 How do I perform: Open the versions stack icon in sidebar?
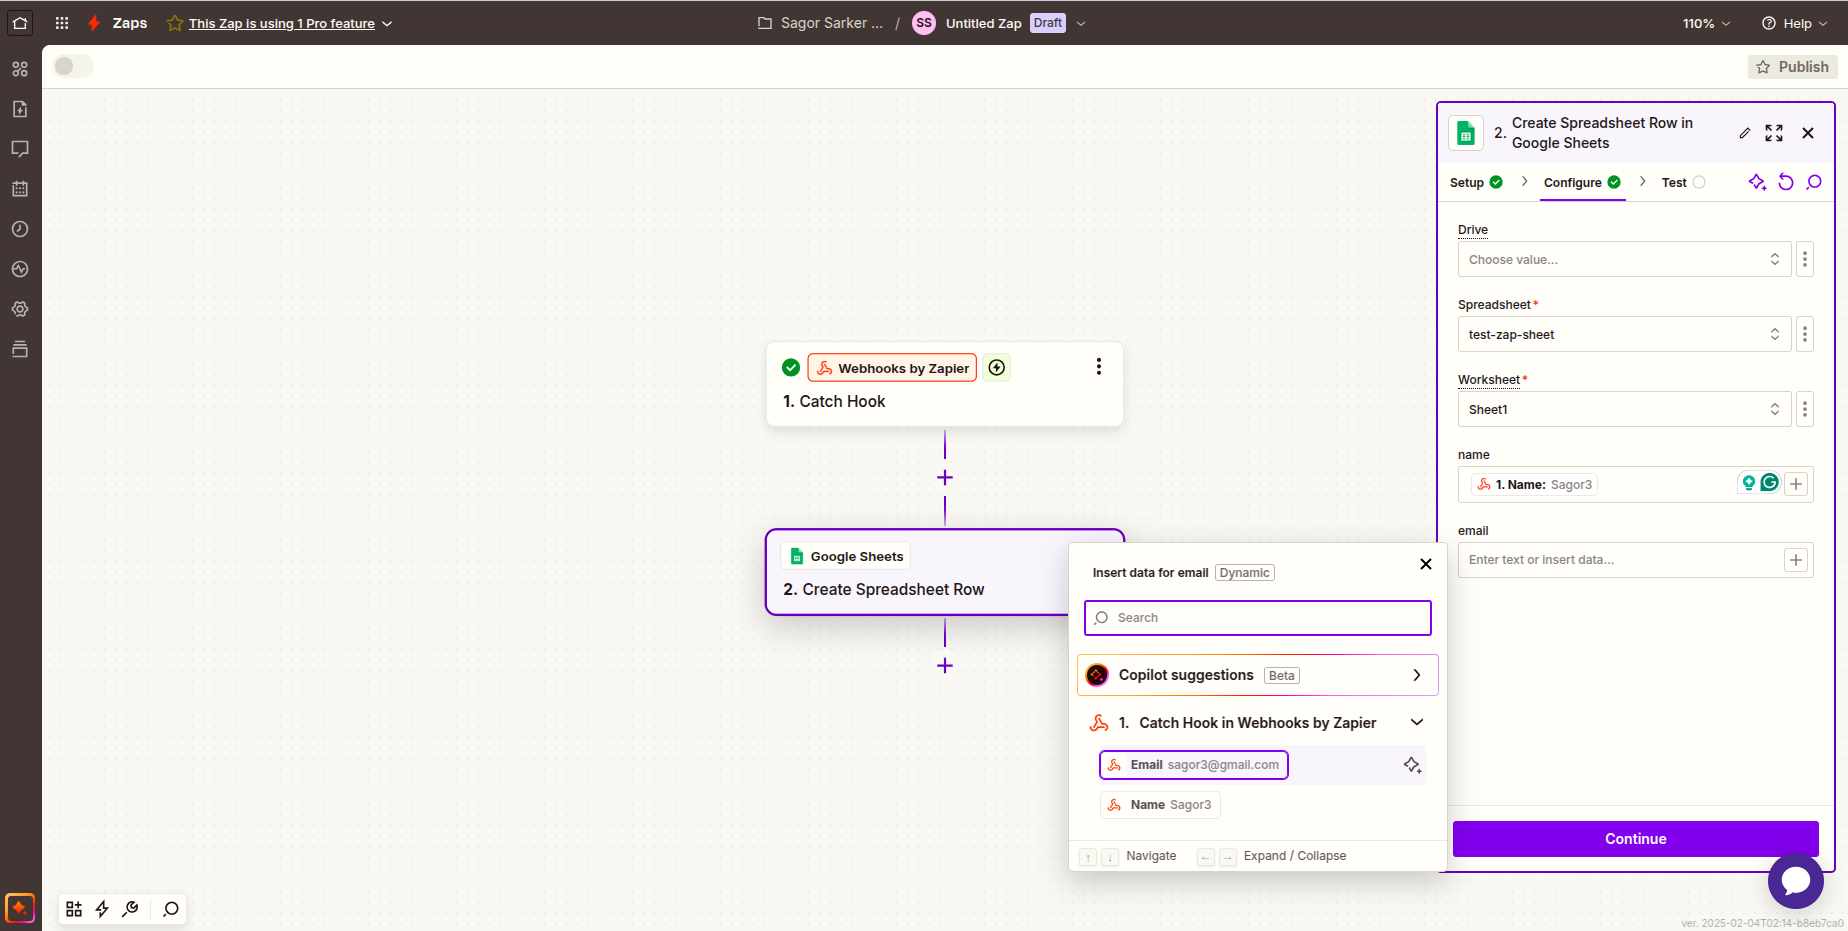20,349
